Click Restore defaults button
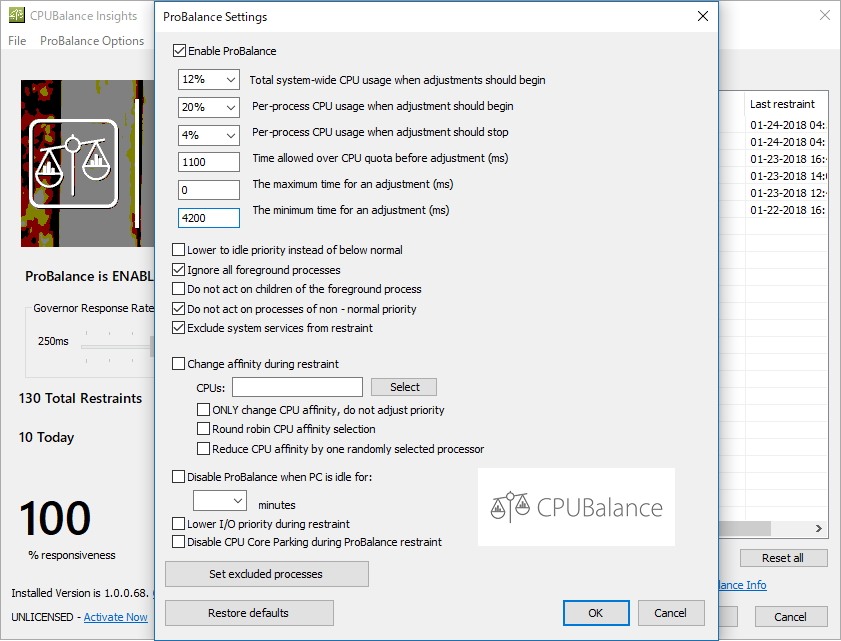The width and height of the screenshot is (841, 641). coord(249,613)
